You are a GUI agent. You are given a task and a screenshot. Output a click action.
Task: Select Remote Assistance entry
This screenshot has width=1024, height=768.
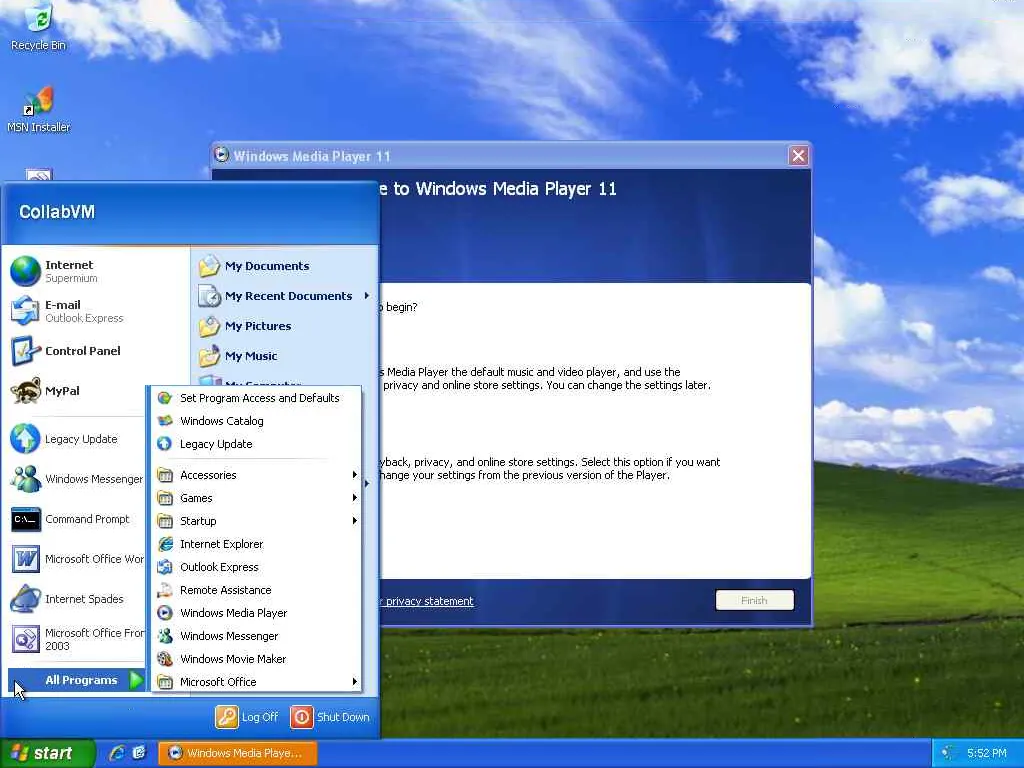pos(256,590)
